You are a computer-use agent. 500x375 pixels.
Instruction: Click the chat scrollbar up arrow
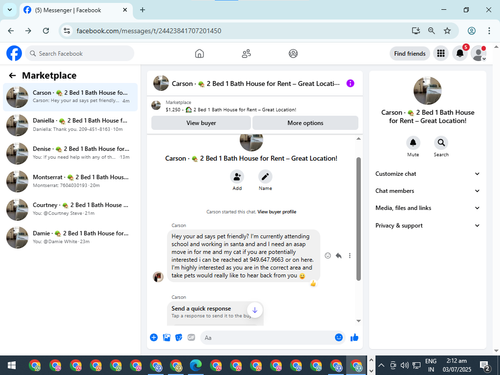[x=359, y=139]
